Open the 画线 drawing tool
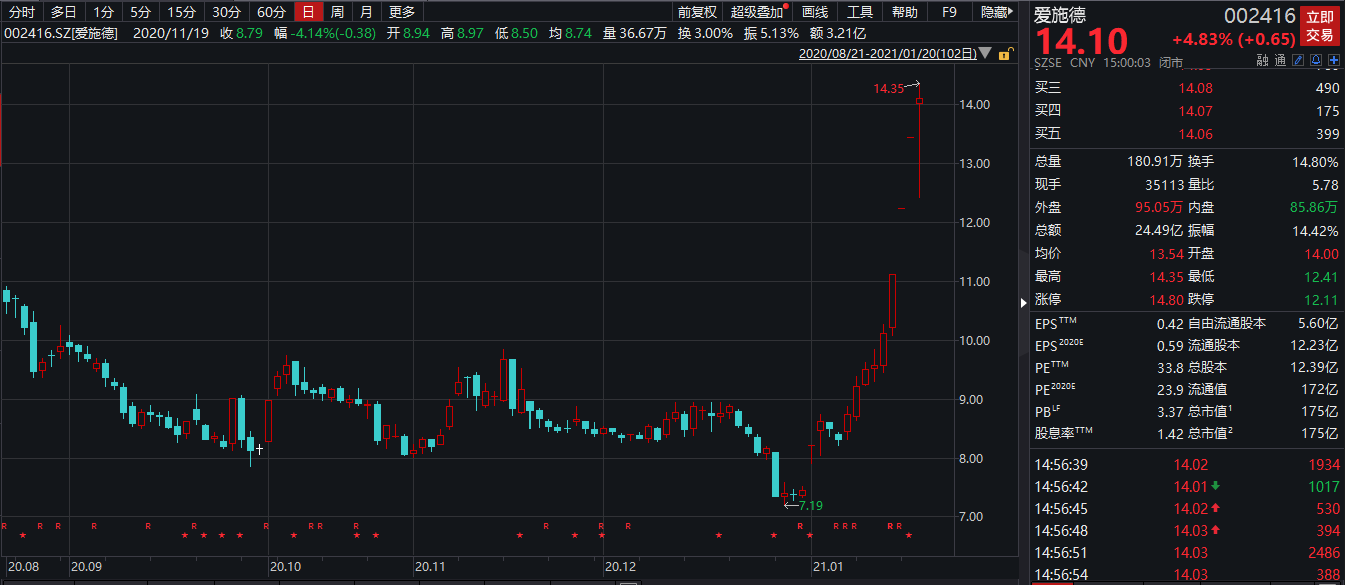The image size is (1345, 585). 815,12
